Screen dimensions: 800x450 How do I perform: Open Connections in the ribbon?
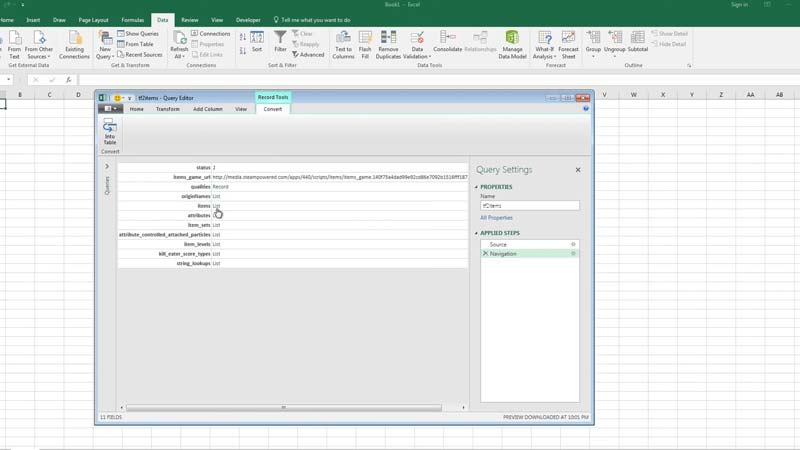pyautogui.click(x=211, y=34)
